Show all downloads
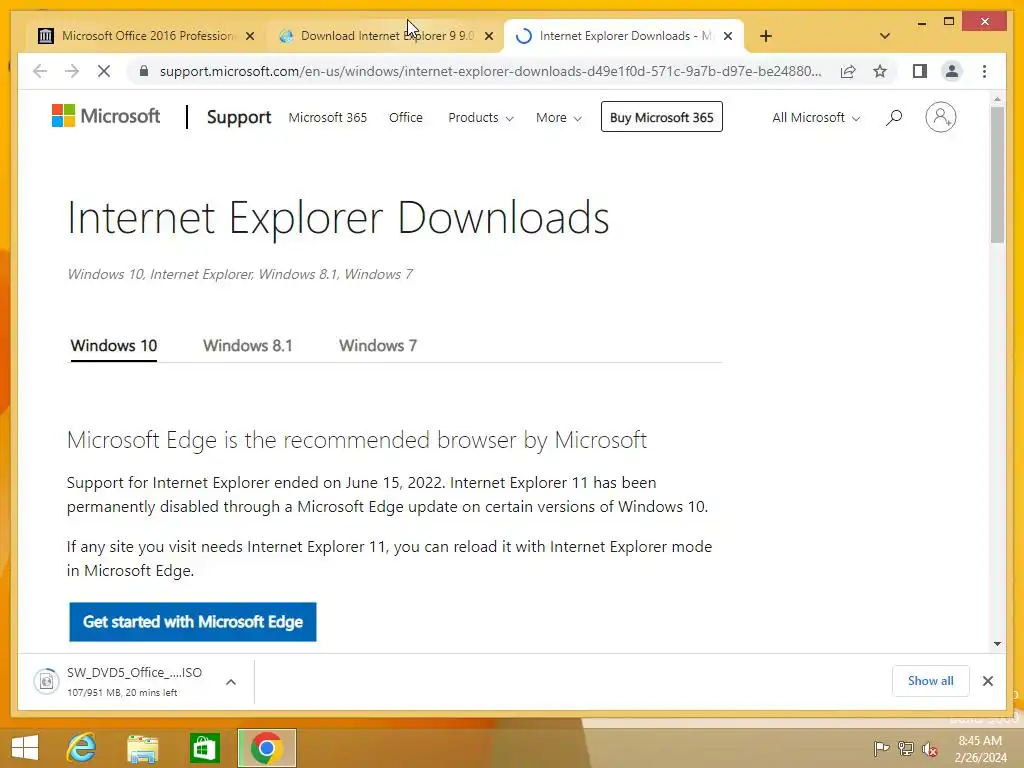The image size is (1024, 768). 931,681
